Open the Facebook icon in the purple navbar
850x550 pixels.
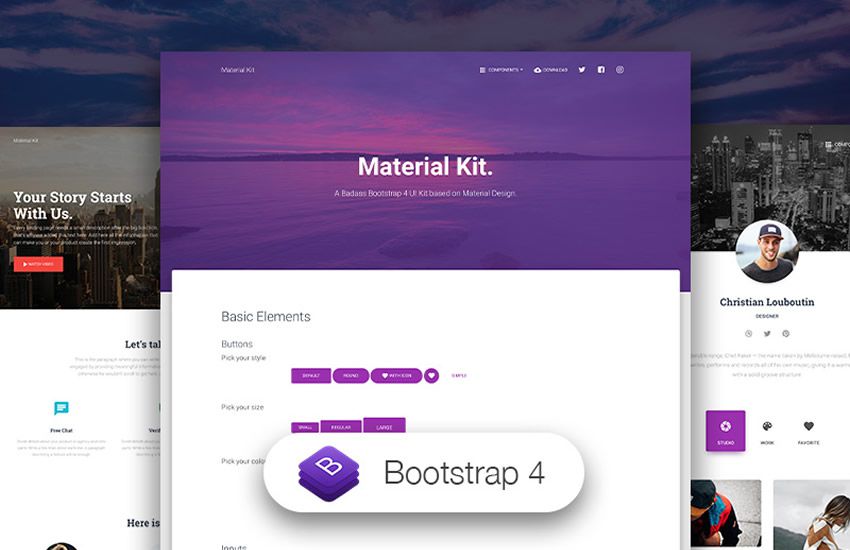pos(601,69)
